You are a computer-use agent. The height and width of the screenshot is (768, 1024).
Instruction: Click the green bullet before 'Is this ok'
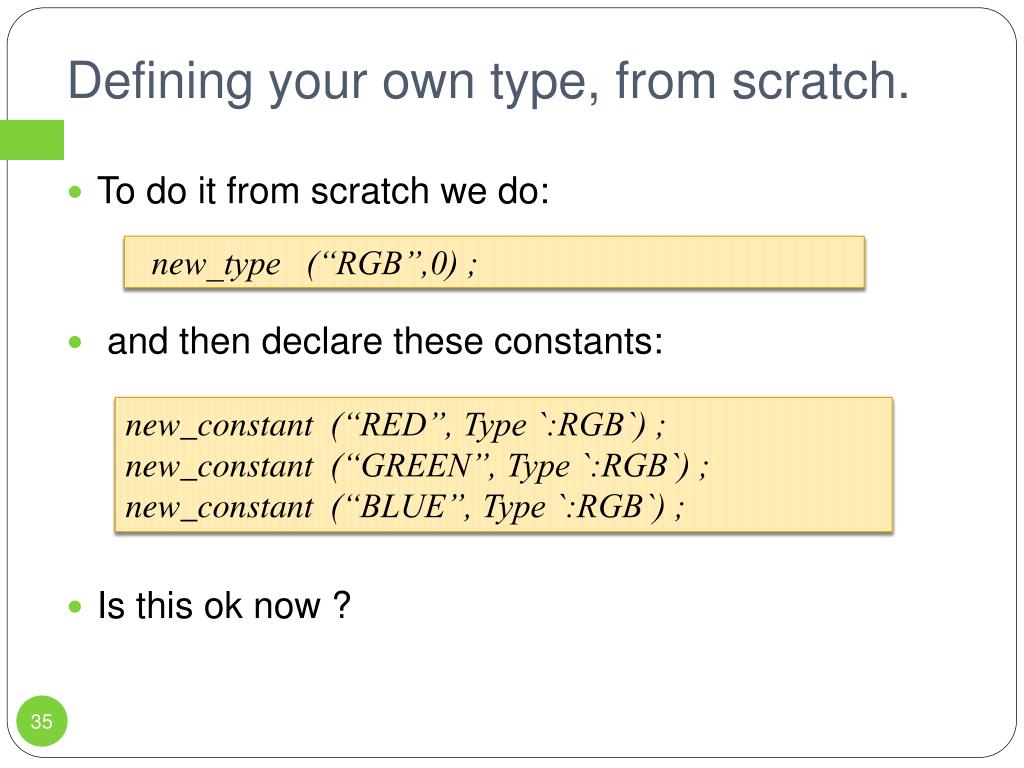pyautogui.click(x=76, y=607)
